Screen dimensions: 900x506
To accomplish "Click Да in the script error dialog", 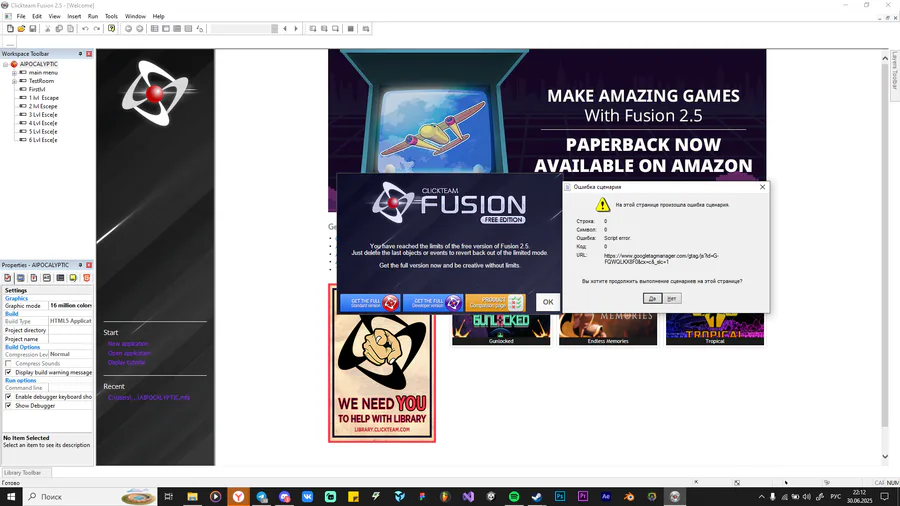I will pyautogui.click(x=652, y=298).
